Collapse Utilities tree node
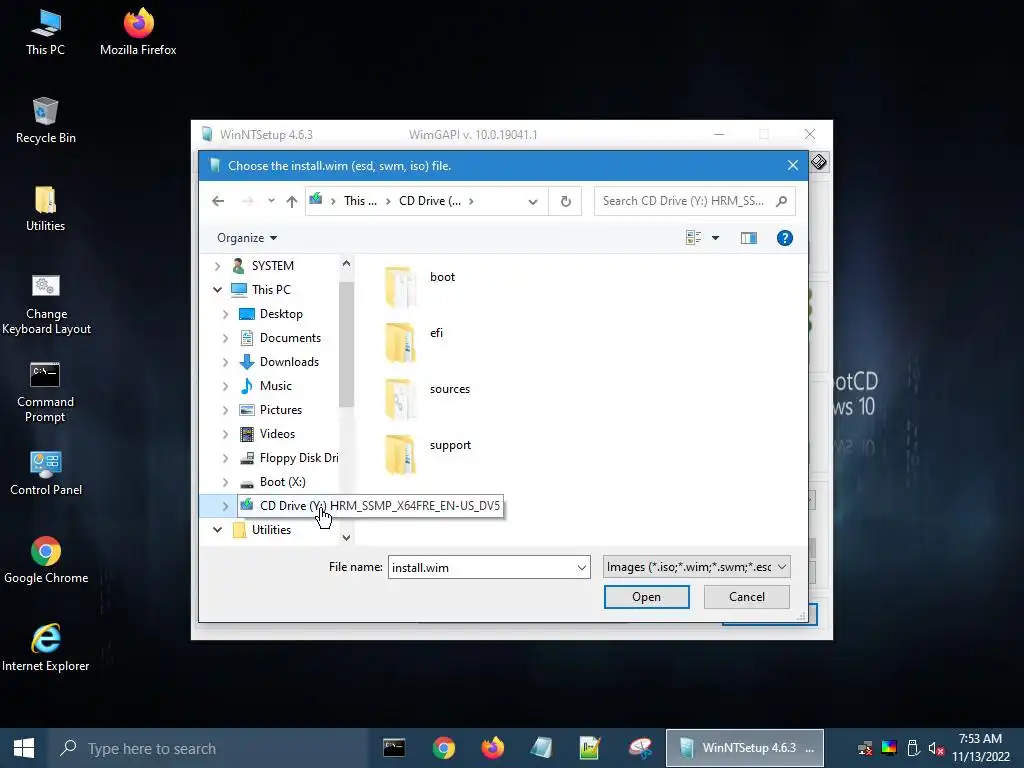The image size is (1024, 768). pos(217,530)
